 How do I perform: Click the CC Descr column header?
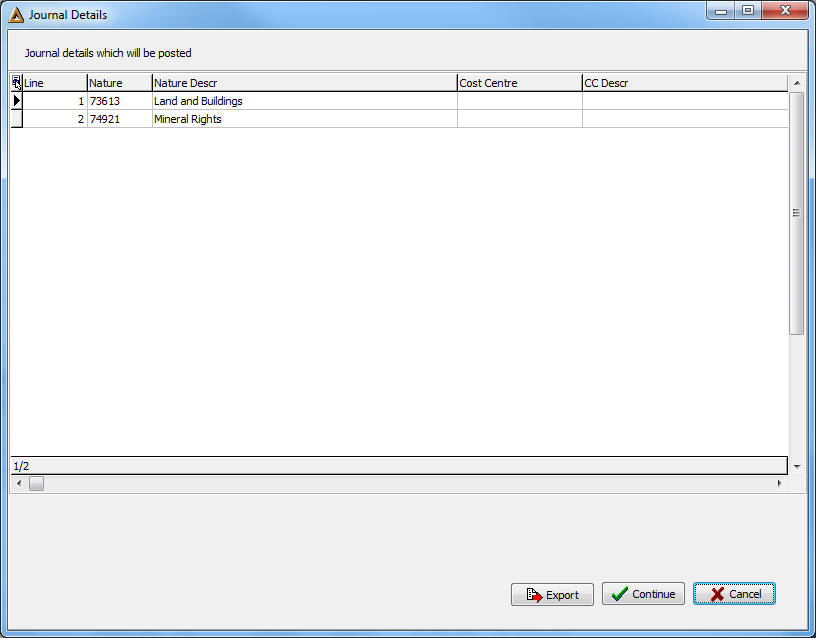tap(685, 83)
